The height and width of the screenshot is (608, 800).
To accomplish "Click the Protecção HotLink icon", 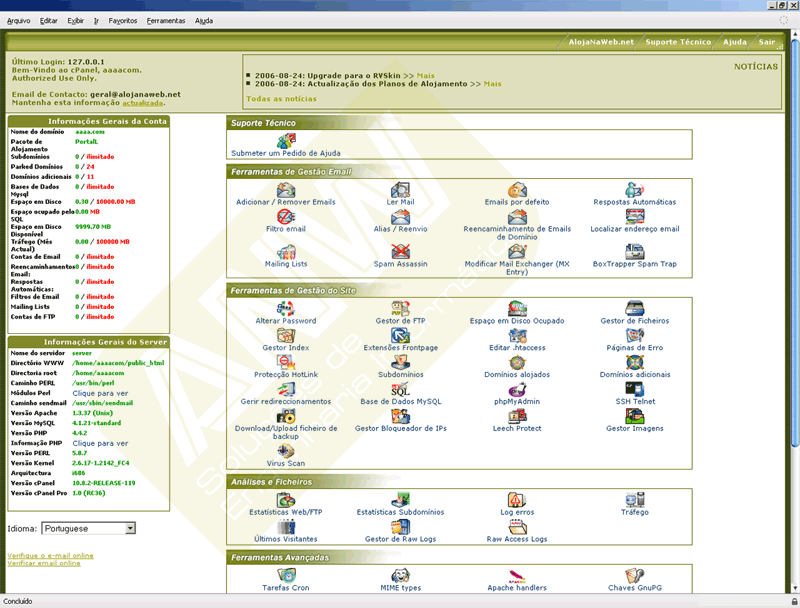I will click(x=286, y=362).
